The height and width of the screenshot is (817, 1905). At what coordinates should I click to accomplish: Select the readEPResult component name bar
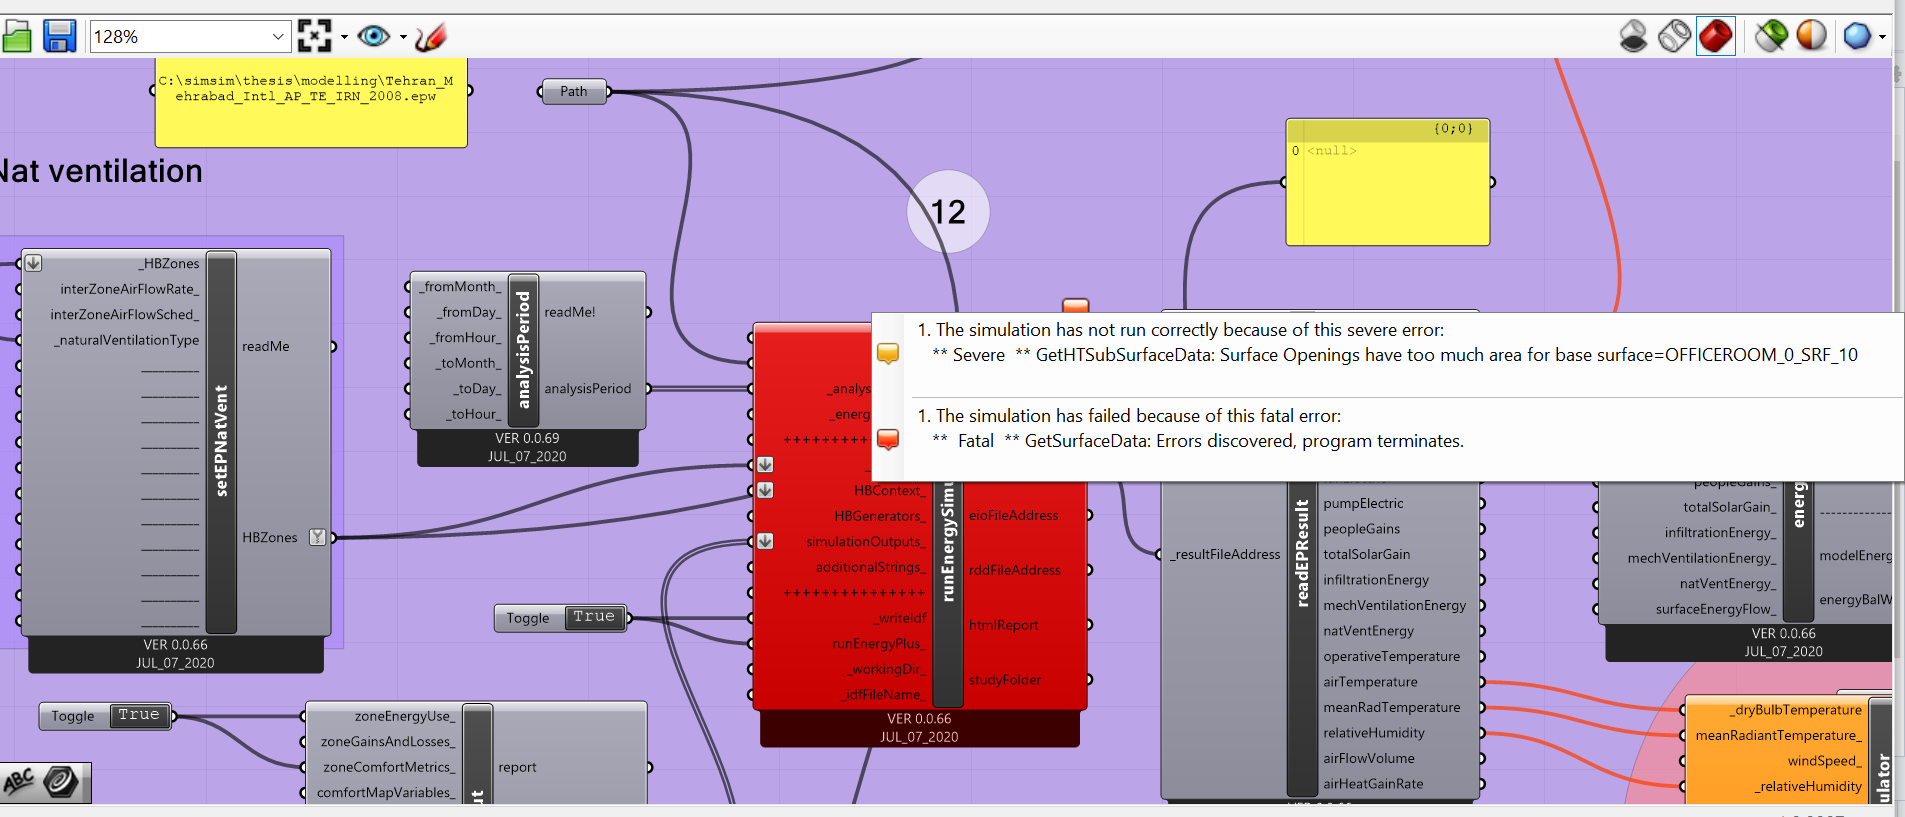1301,640
